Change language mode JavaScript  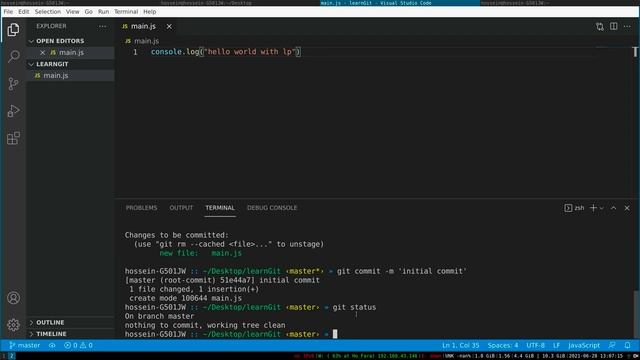click(584, 345)
